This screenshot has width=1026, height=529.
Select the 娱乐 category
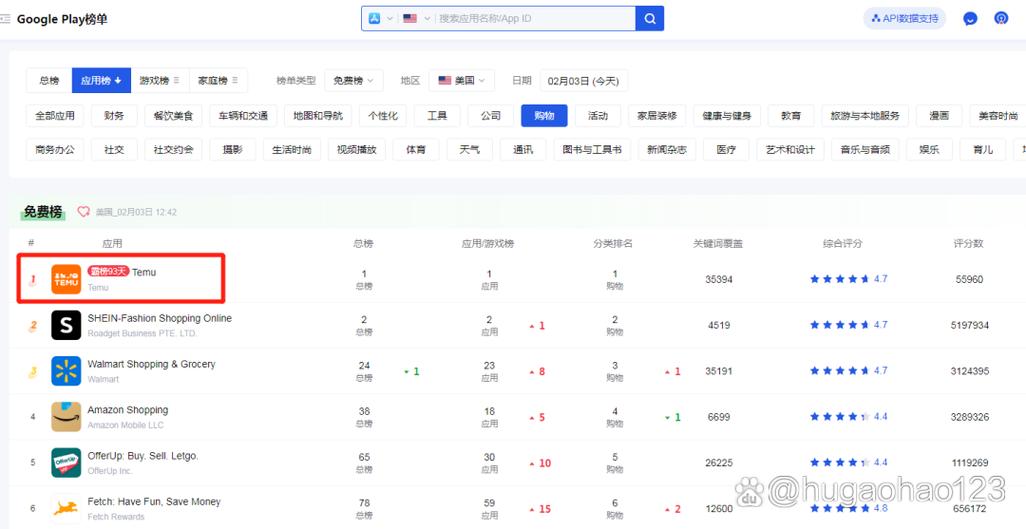click(x=929, y=150)
